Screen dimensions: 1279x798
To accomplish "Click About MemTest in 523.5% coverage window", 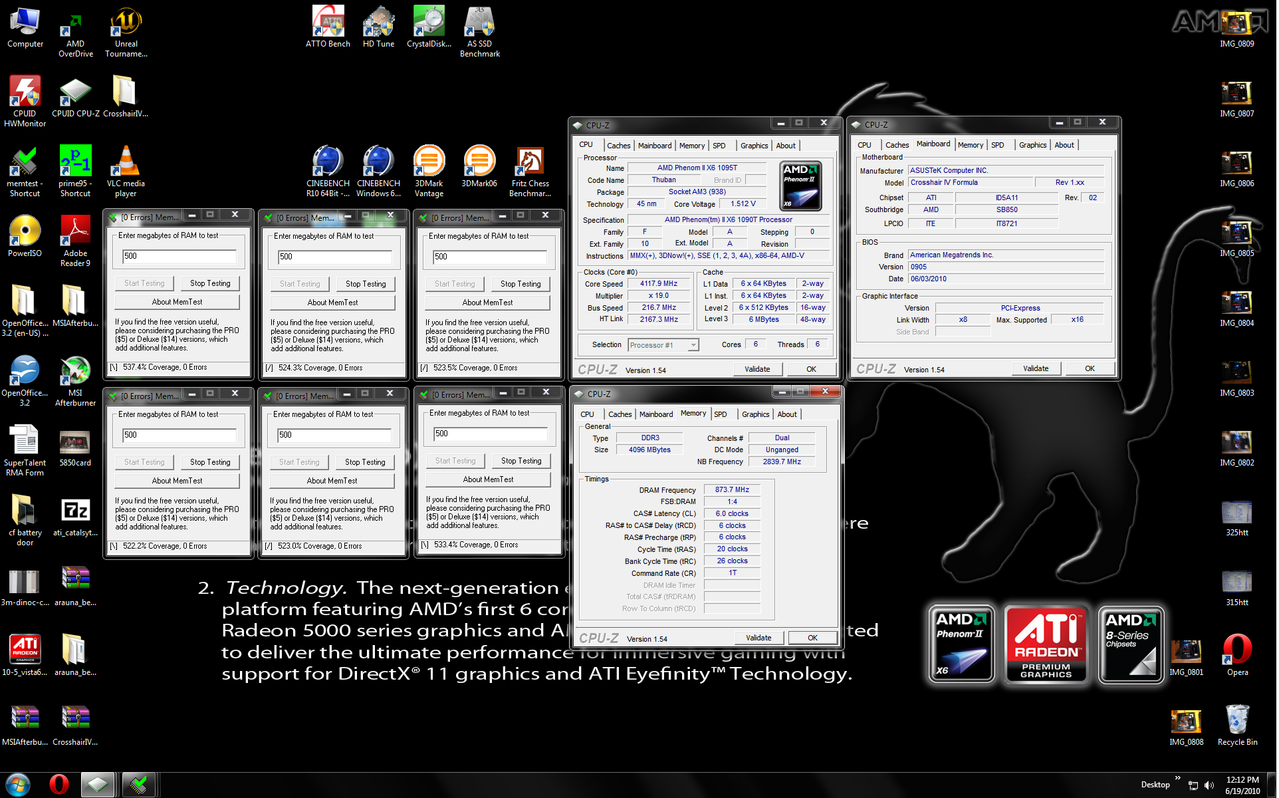I will pyautogui.click(x=487, y=302).
